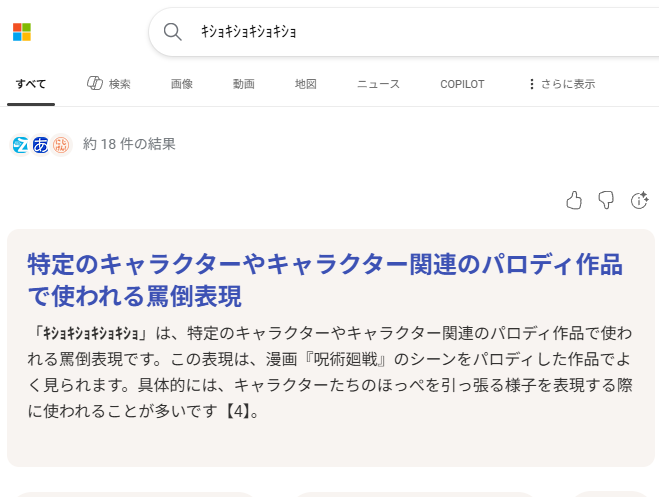The width and height of the screenshot is (659, 497).
Task: Click the Microsoft logo
Action: click(x=22, y=32)
